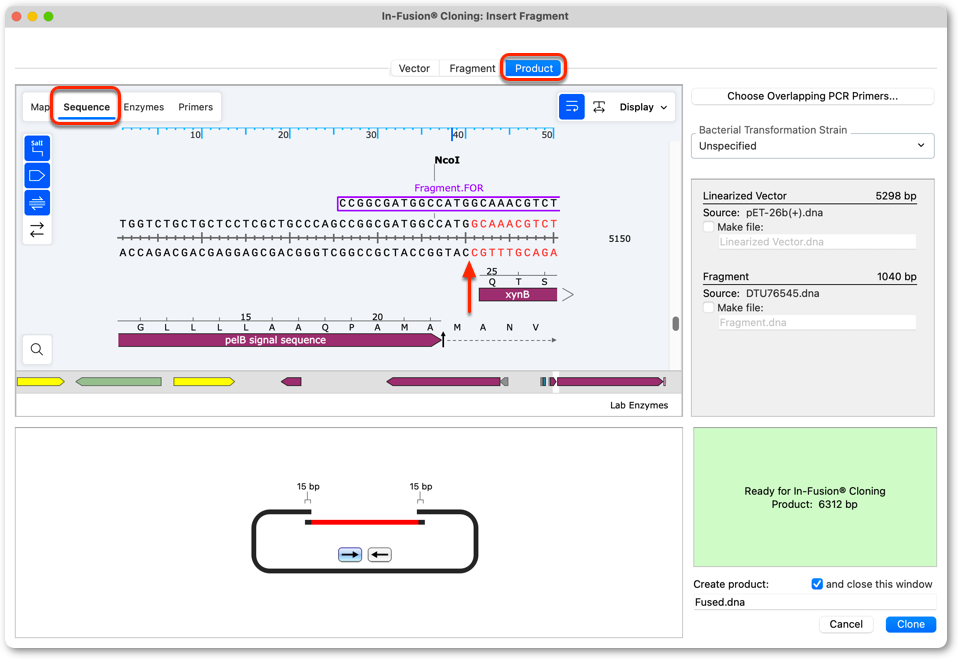Open Lab Enzymes selector
958x662 pixels.
[639, 406]
